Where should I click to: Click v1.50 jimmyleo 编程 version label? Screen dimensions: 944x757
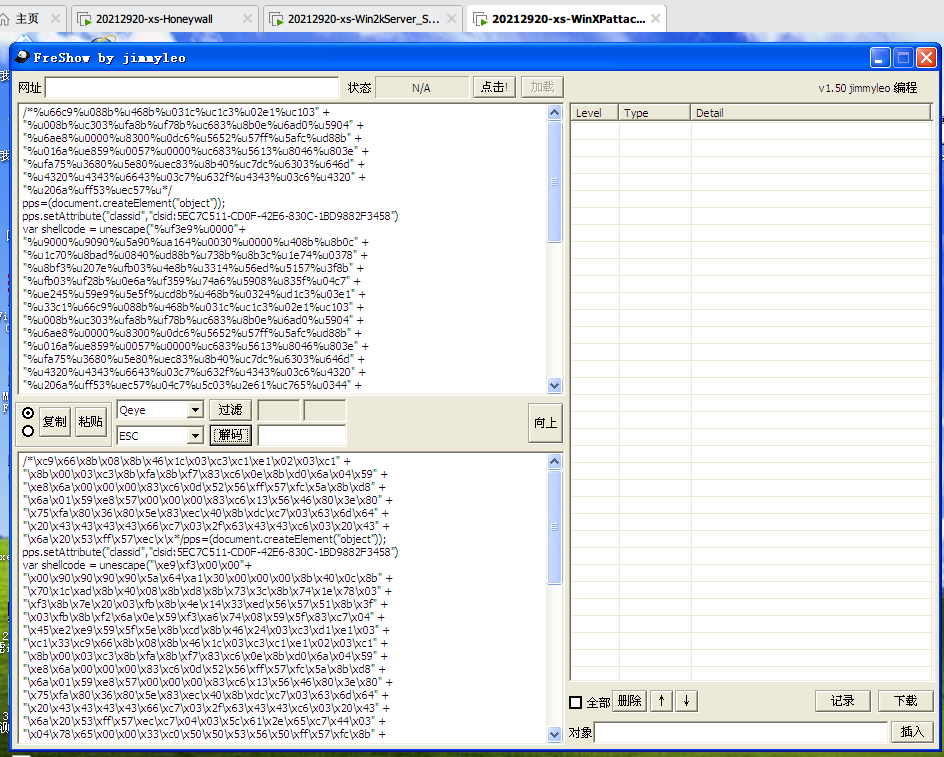coord(868,88)
